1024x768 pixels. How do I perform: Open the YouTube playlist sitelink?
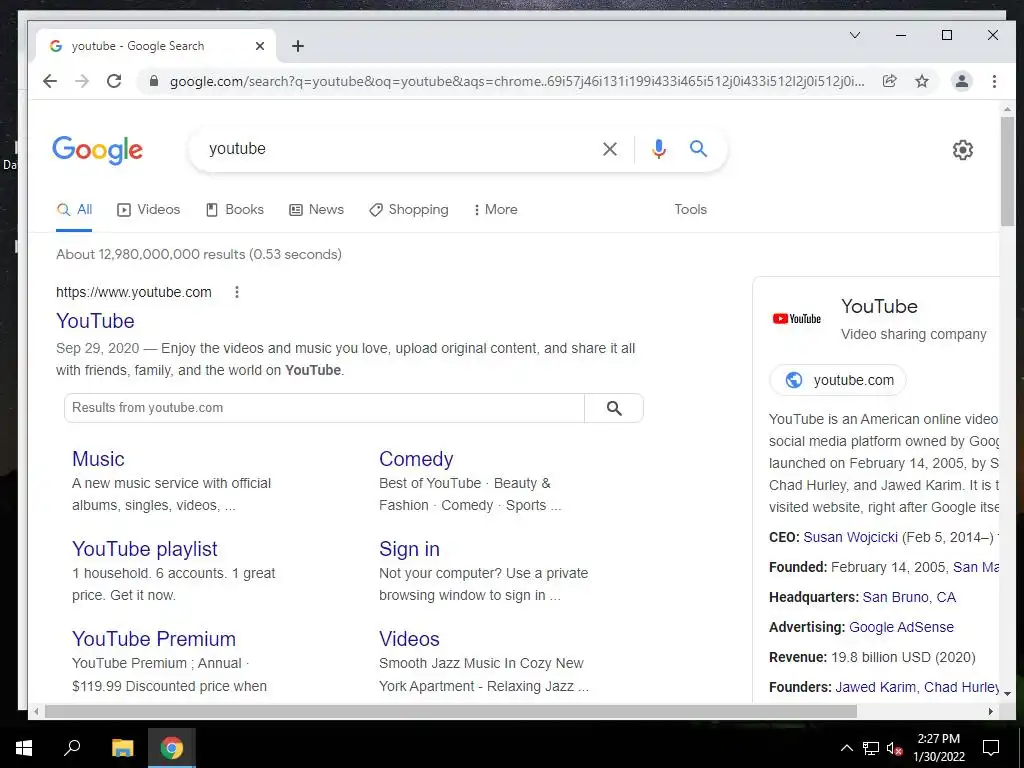(x=144, y=549)
